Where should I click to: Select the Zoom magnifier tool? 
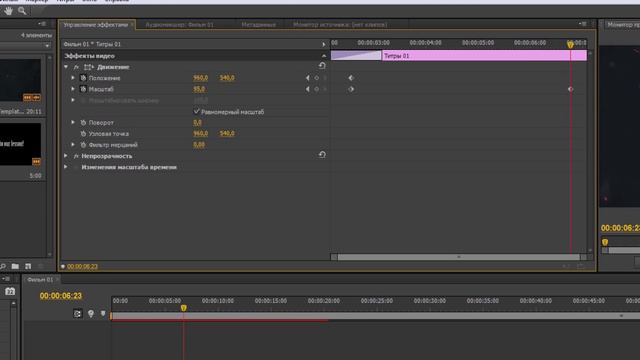pos(22,11)
